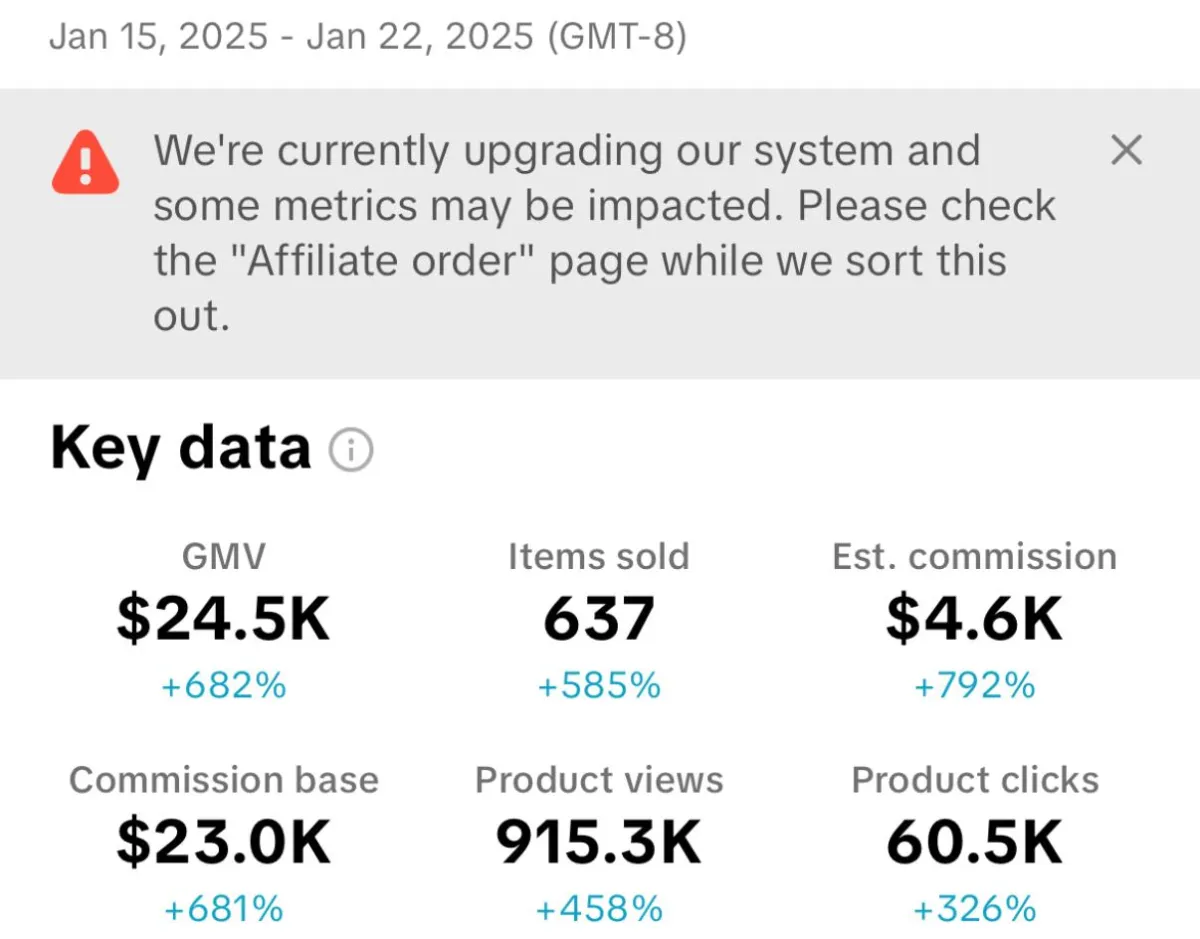1200x939 pixels.
Task: Click the +681% commission base change
Action: [x=224, y=910]
